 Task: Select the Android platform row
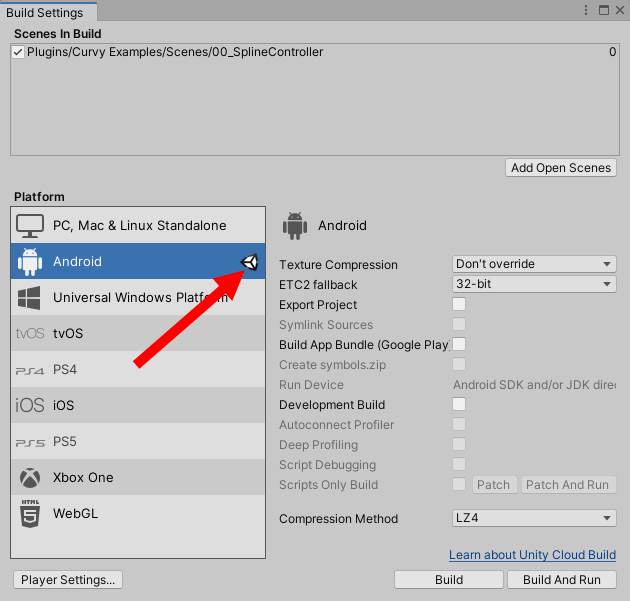pyautogui.click(x=138, y=261)
